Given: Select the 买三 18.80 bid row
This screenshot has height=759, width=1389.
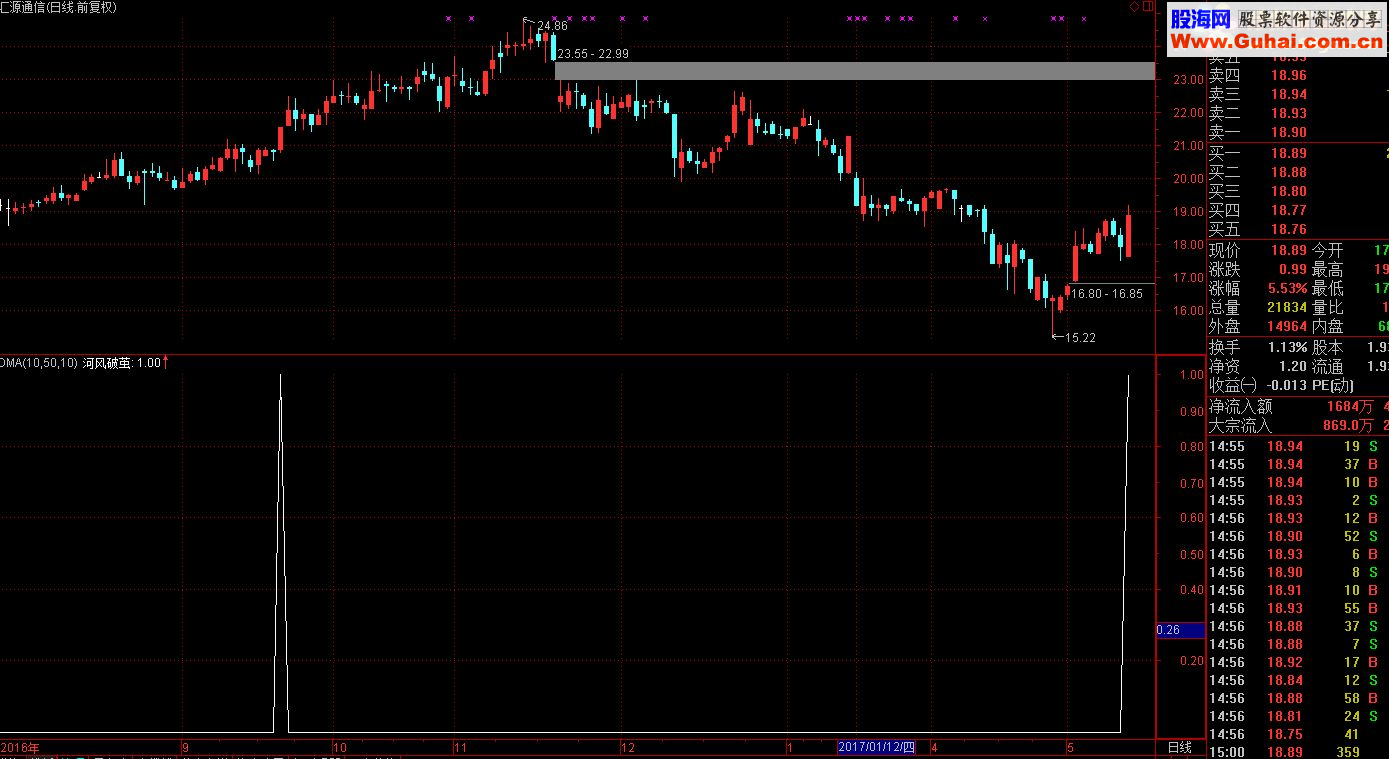Looking at the screenshot, I should pyautogui.click(x=1298, y=191).
